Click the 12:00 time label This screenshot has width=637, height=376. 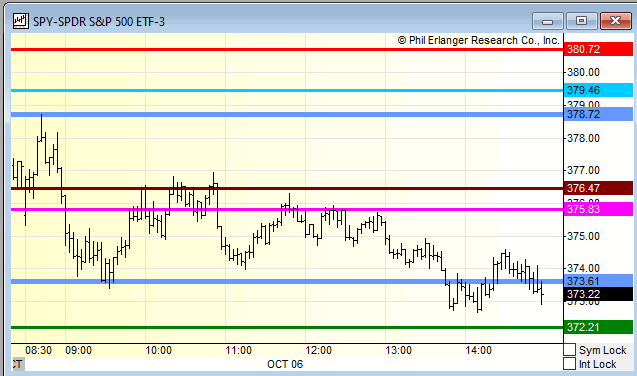[x=318, y=350]
